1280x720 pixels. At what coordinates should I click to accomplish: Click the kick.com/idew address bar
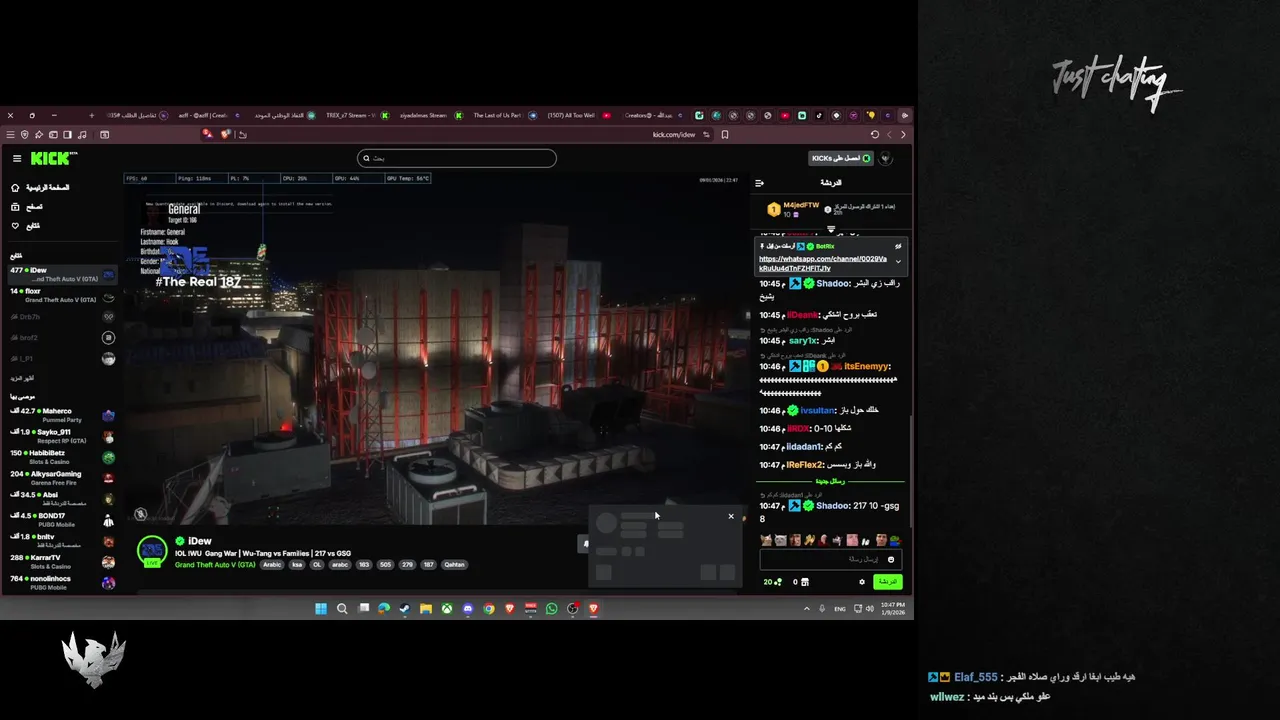[x=674, y=135]
